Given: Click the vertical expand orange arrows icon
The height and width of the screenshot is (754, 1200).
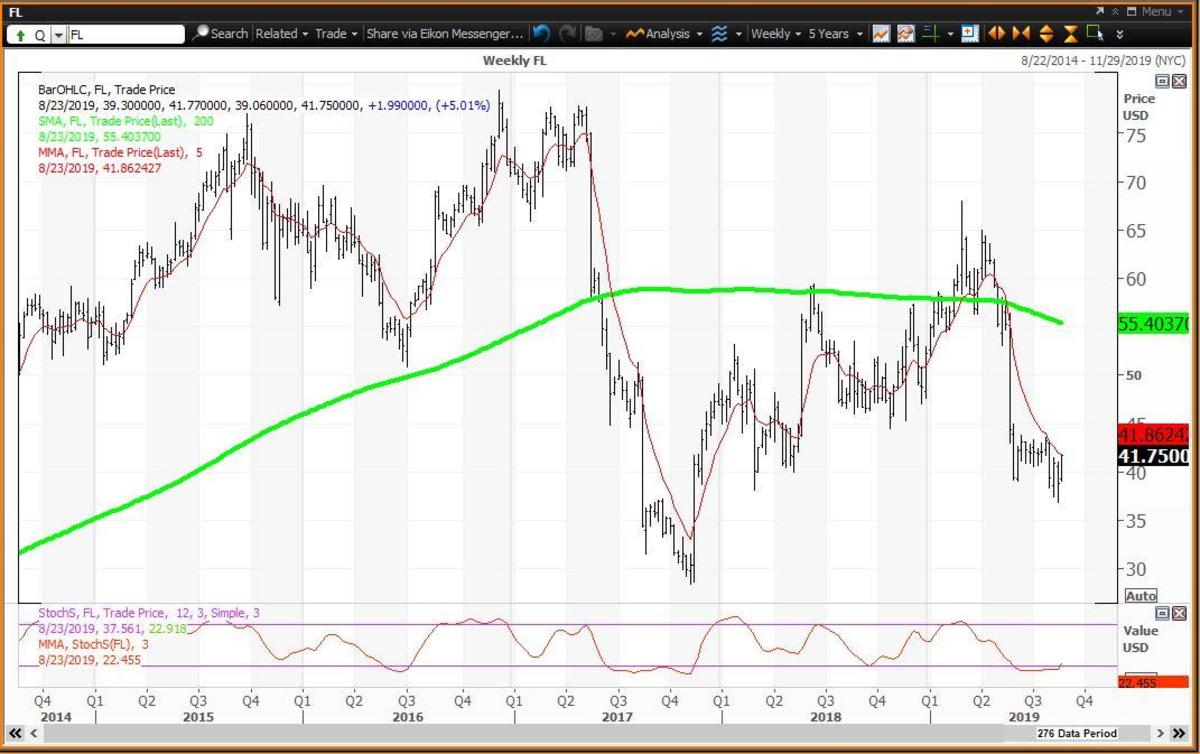Looking at the screenshot, I should [x=1045, y=33].
